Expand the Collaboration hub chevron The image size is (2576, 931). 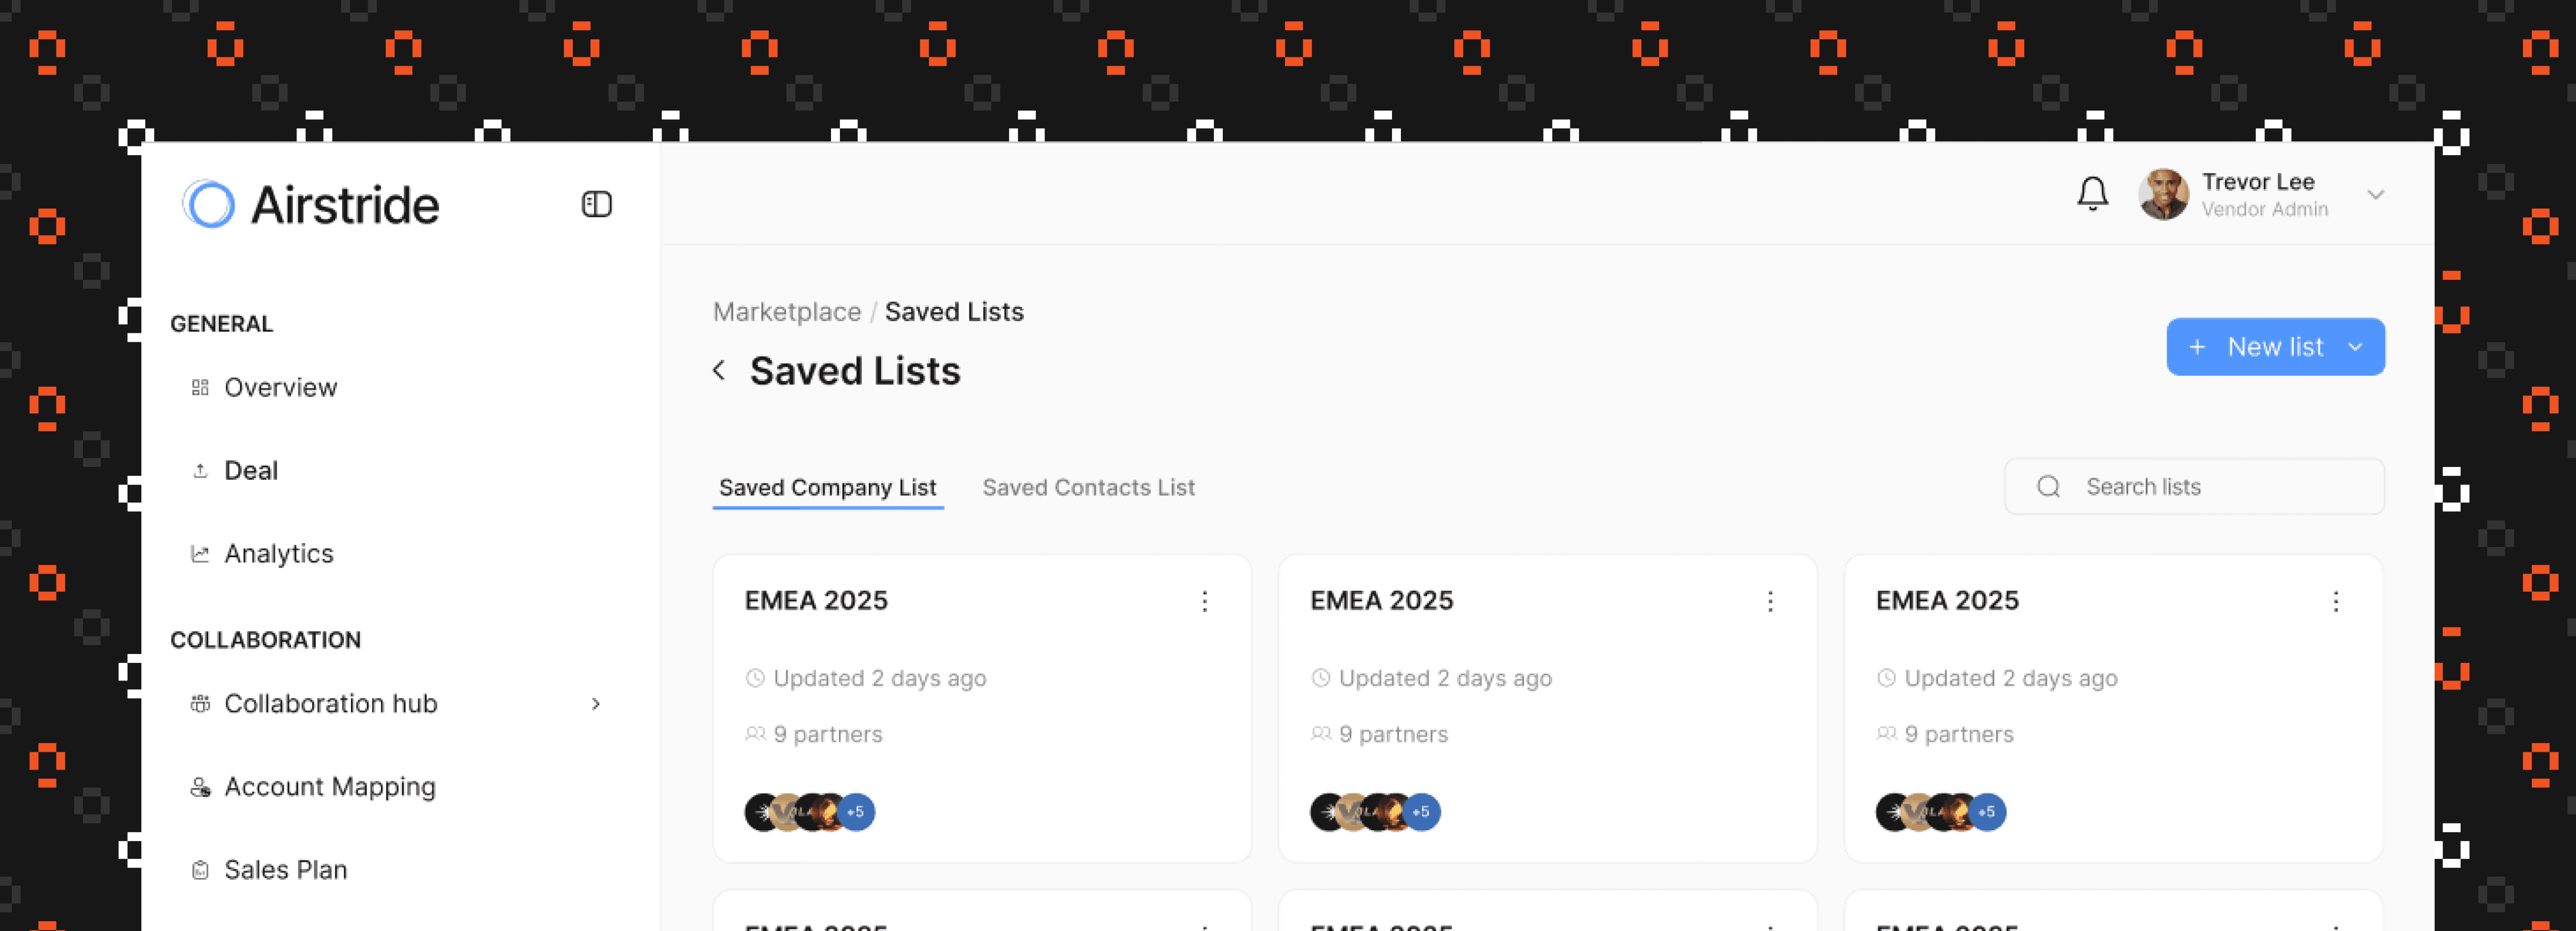[596, 704]
